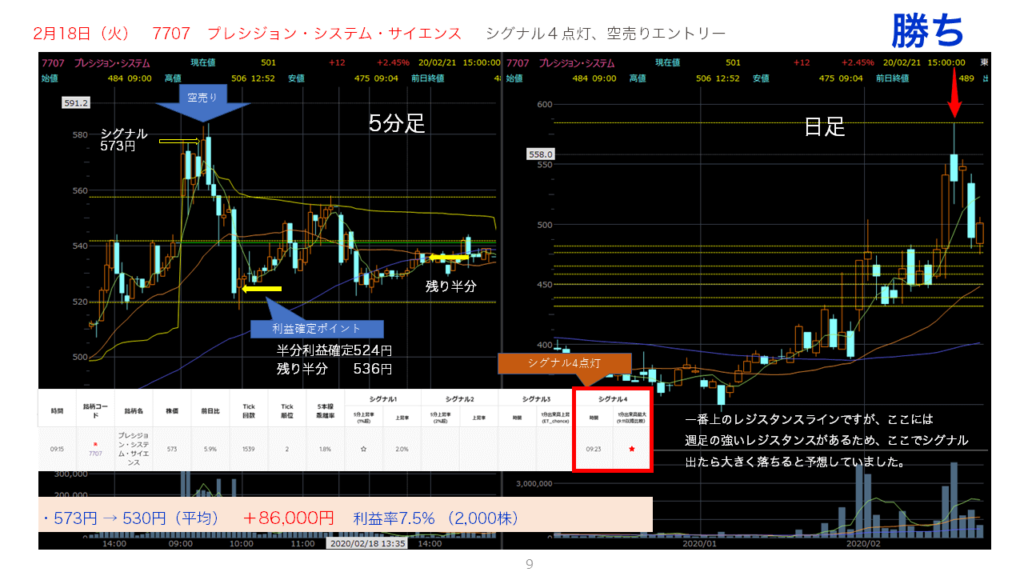Screen dimensions: 1024x576
Task: Click the 2020/02/18 13:35 time cursor label
Action: click(367, 543)
